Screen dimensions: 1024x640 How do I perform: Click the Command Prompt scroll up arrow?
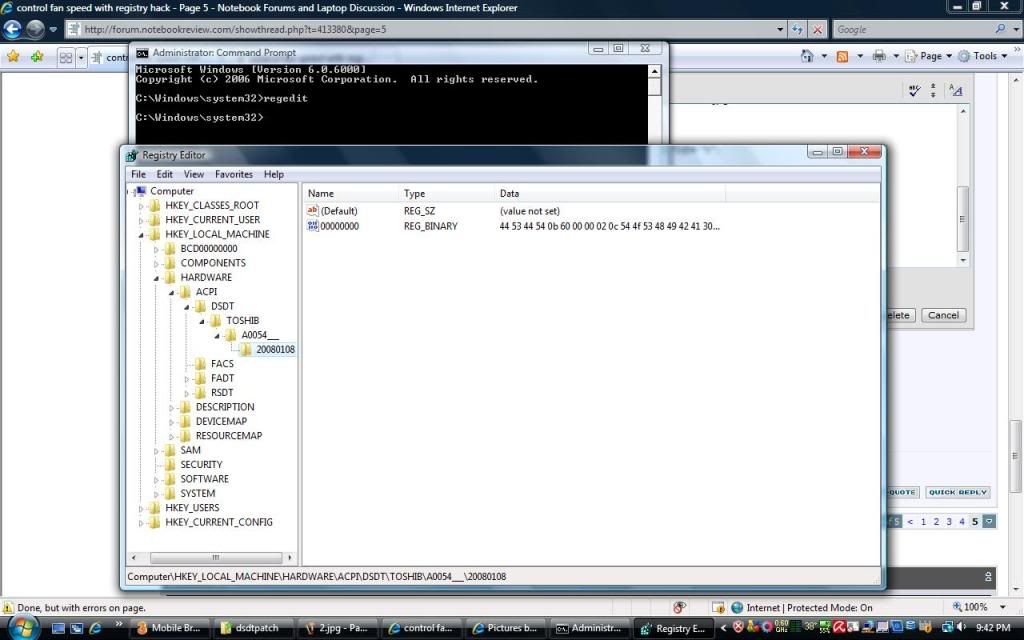[x=654, y=71]
